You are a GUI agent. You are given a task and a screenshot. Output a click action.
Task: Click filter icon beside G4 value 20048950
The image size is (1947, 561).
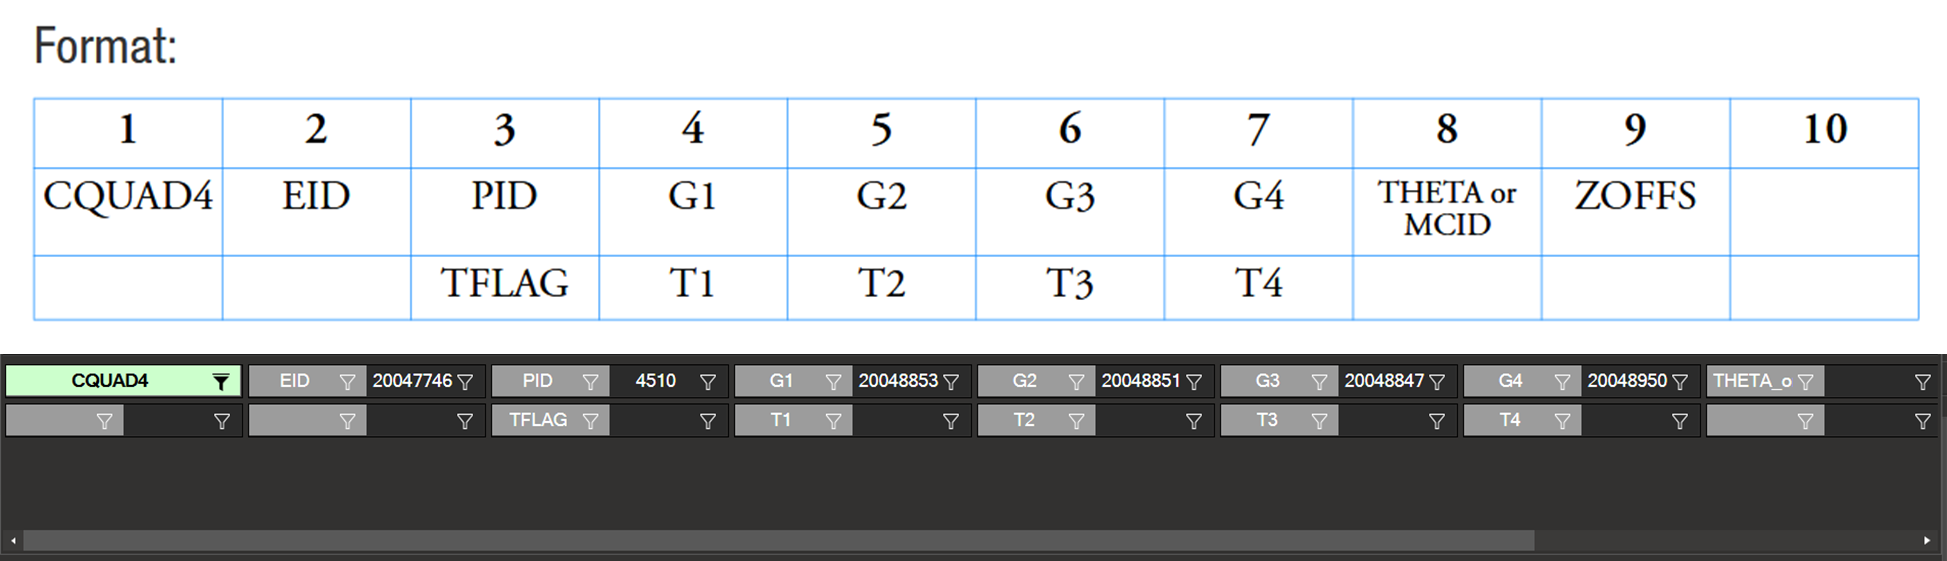coord(1680,382)
